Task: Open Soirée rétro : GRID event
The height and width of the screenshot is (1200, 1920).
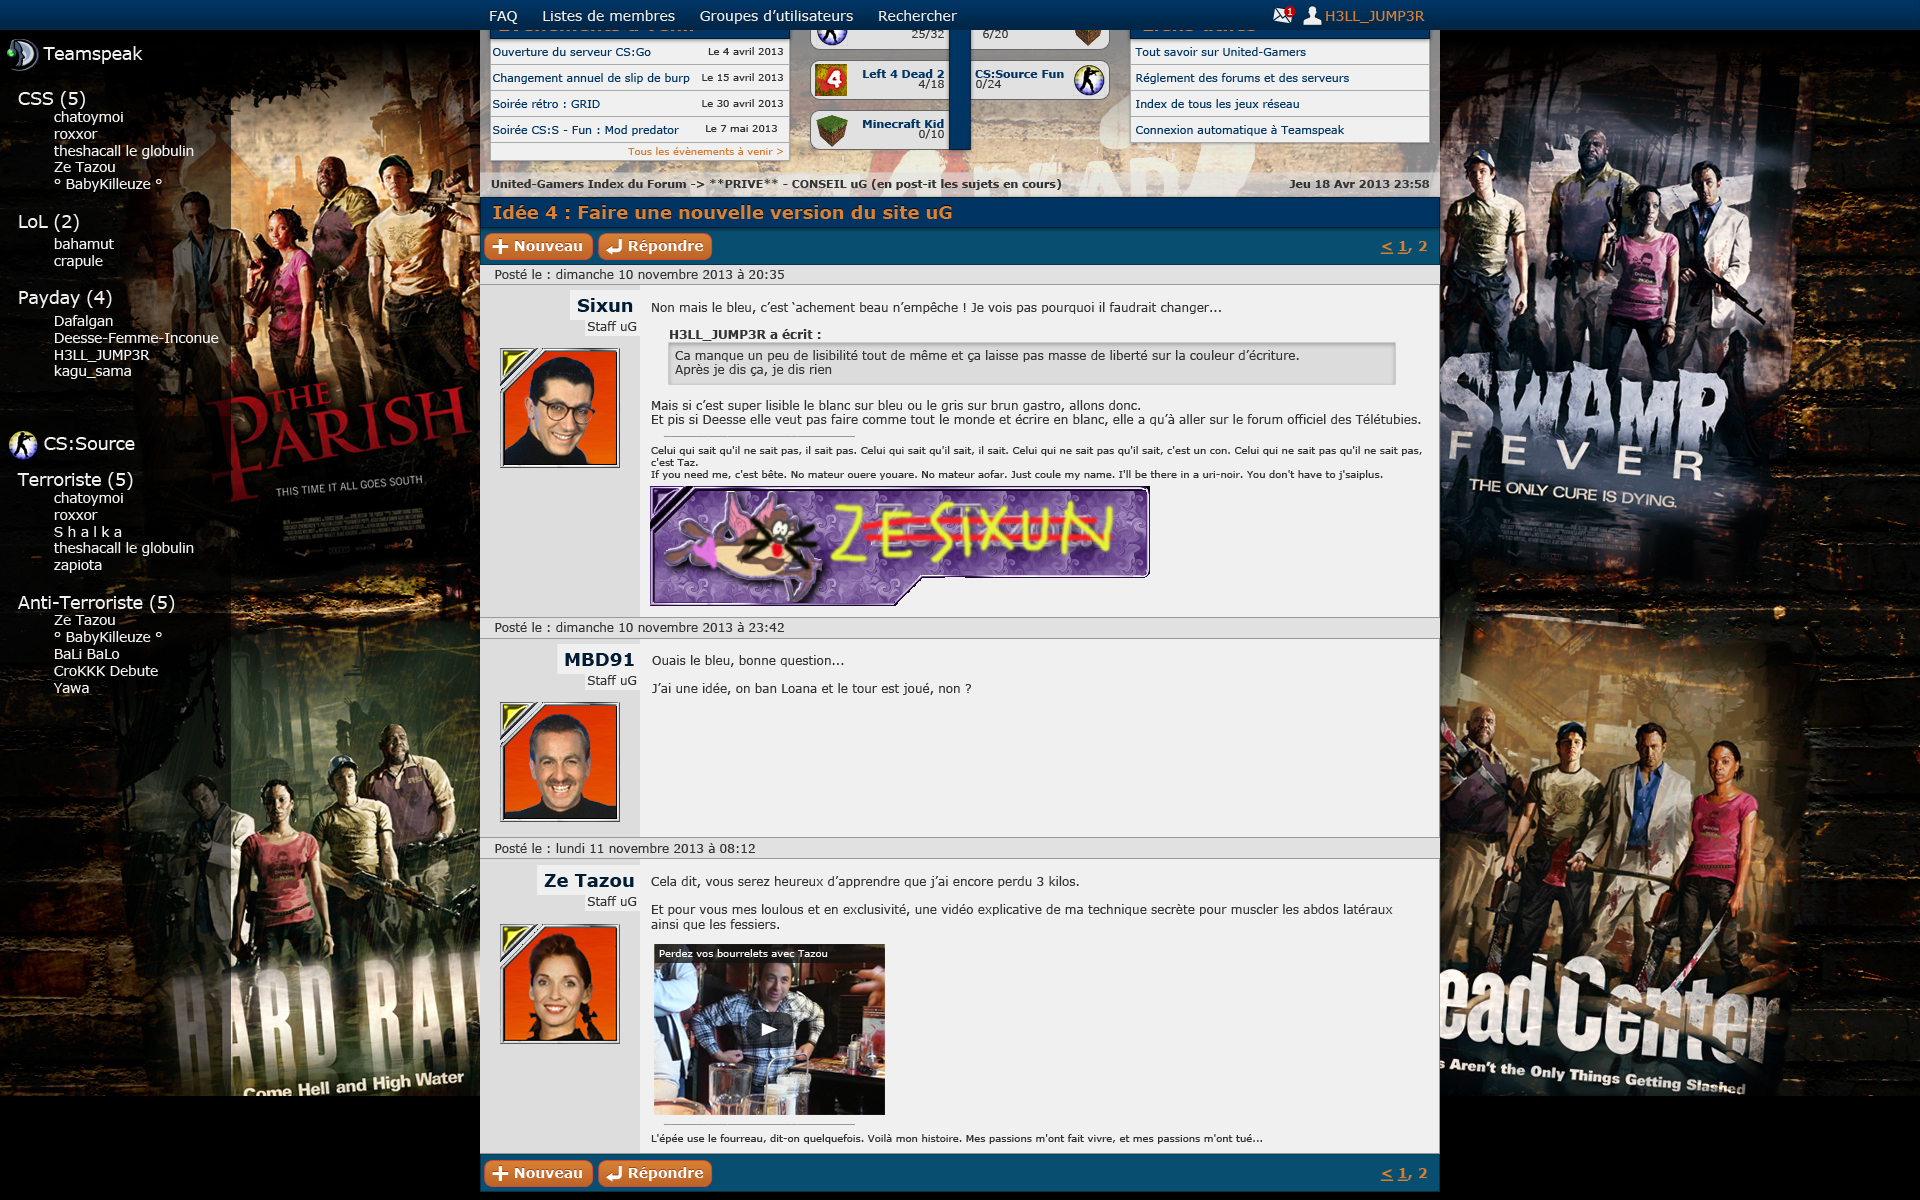Action: (546, 104)
